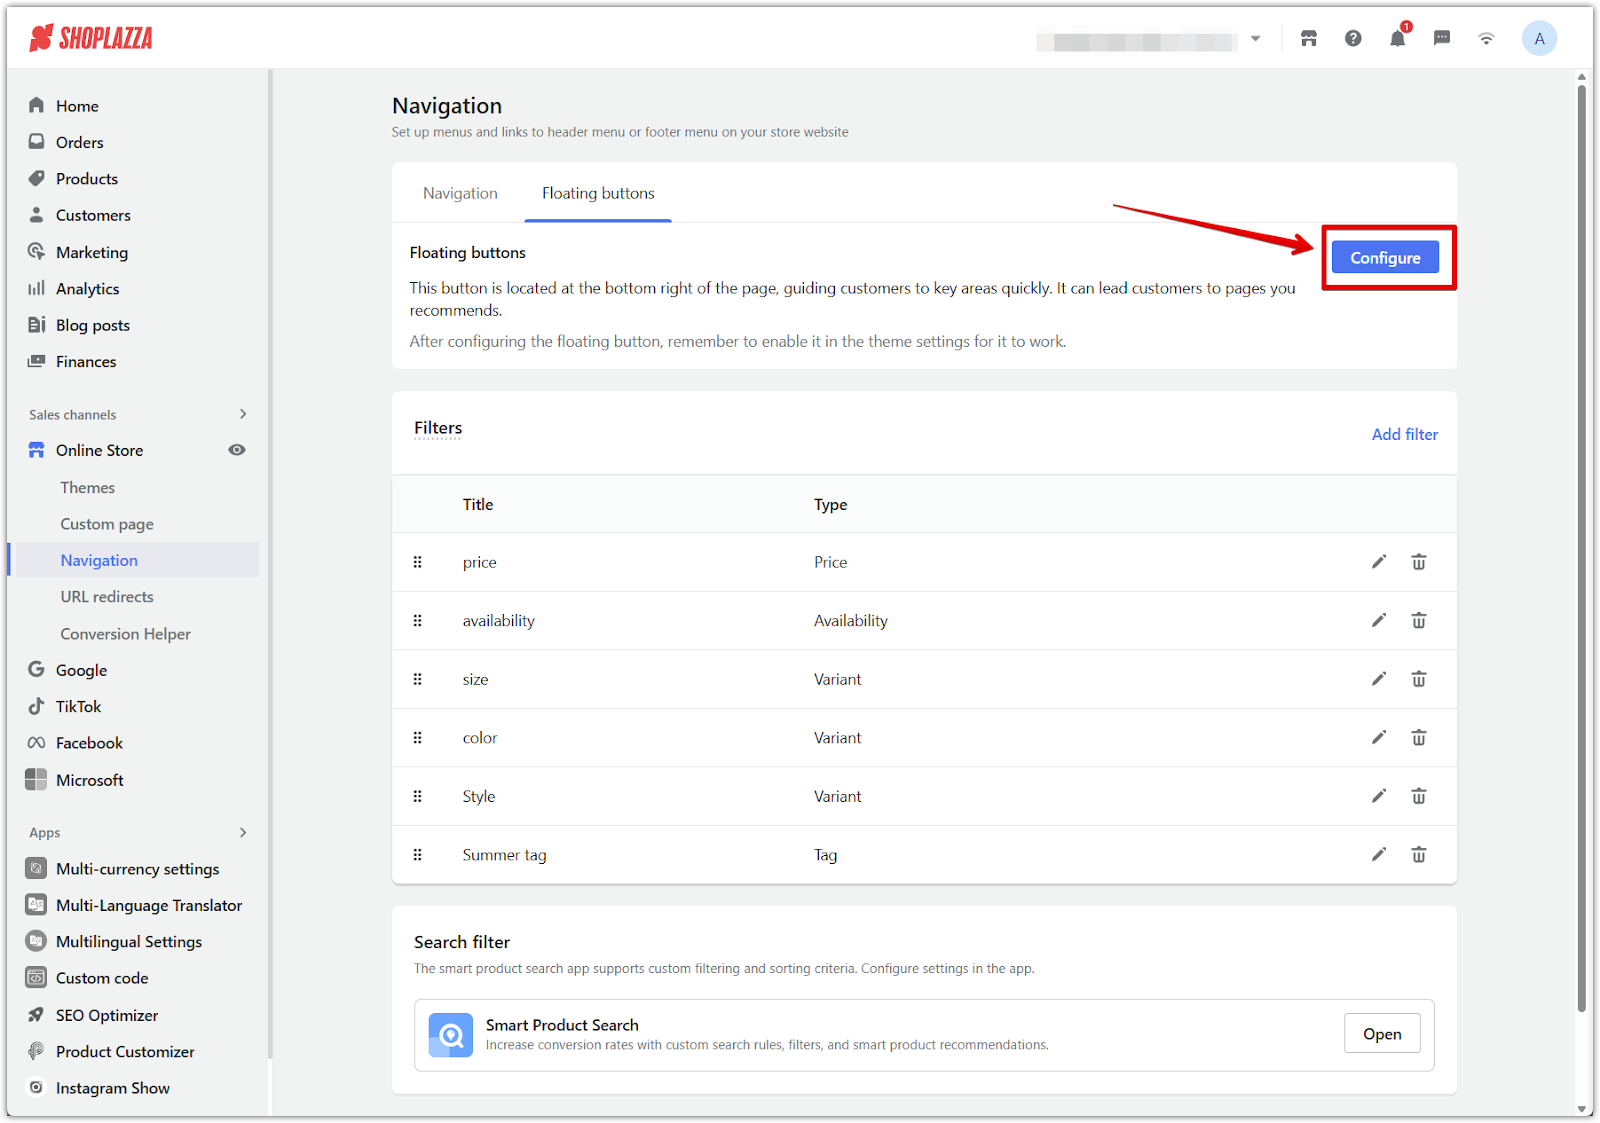
Task: Expand the Sales channels section
Action: (242, 414)
